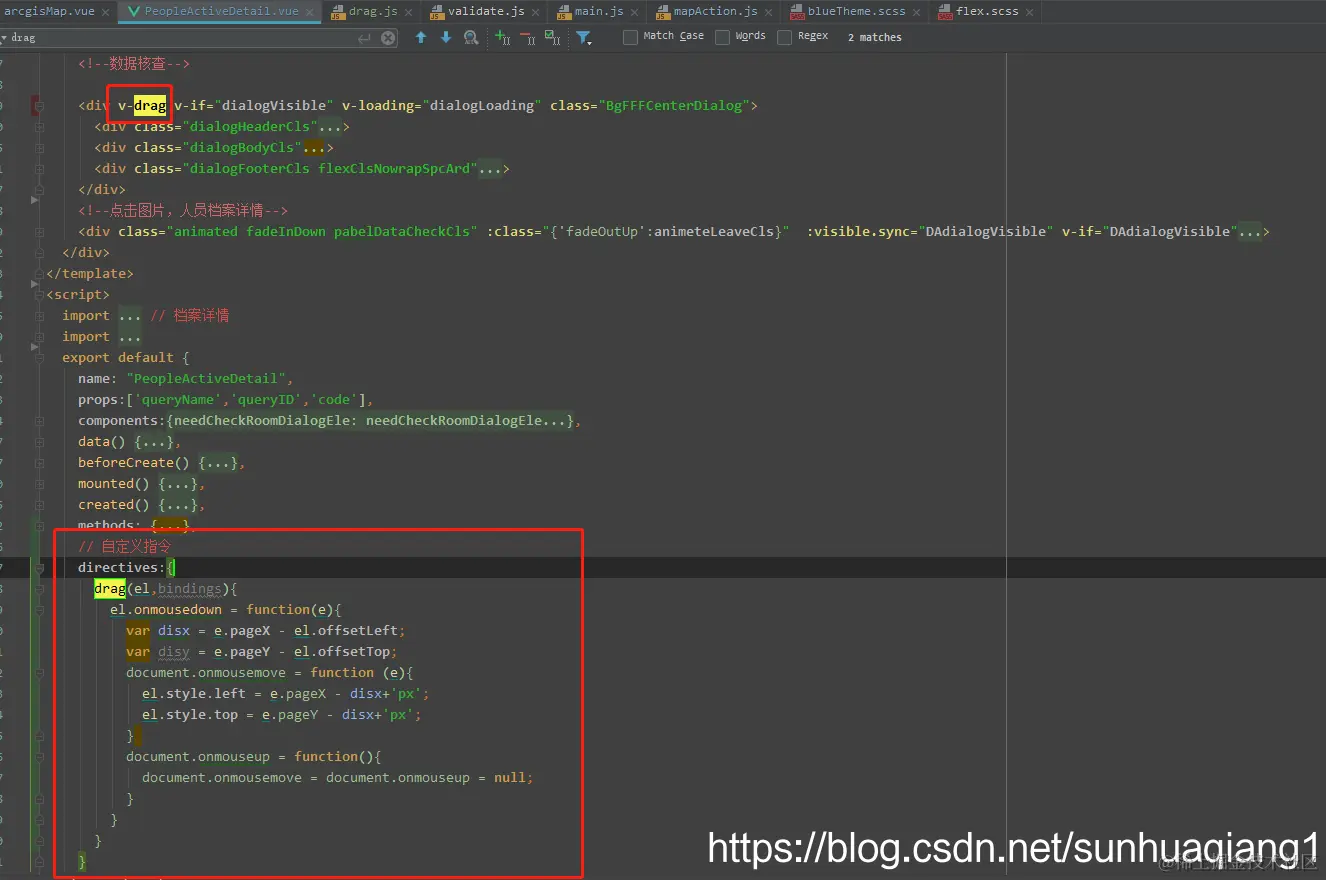This screenshot has height=880, width=1326.
Task: Click the highlighted drag directive function name
Action: [x=110, y=588]
